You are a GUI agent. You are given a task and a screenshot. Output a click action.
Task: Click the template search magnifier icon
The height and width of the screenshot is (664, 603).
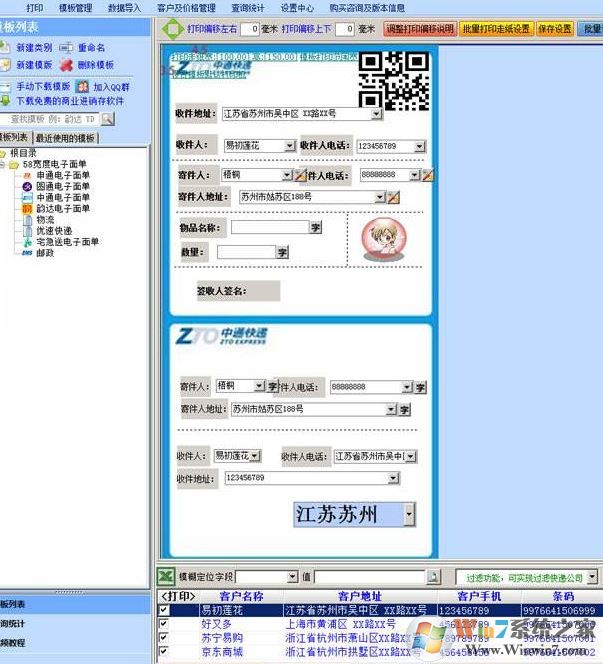tap(108, 119)
